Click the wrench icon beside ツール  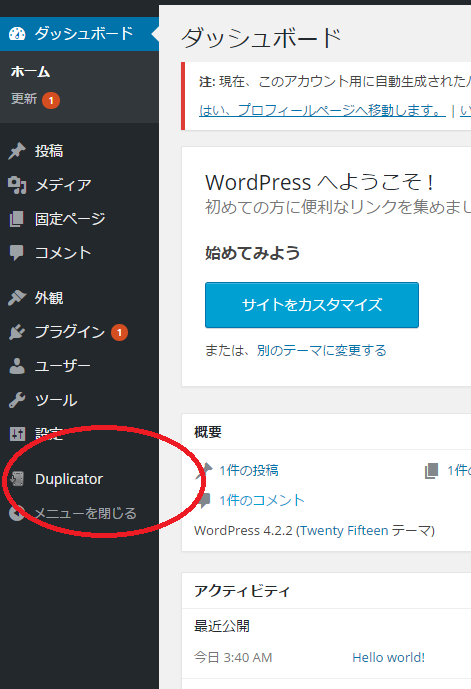tap(17, 400)
